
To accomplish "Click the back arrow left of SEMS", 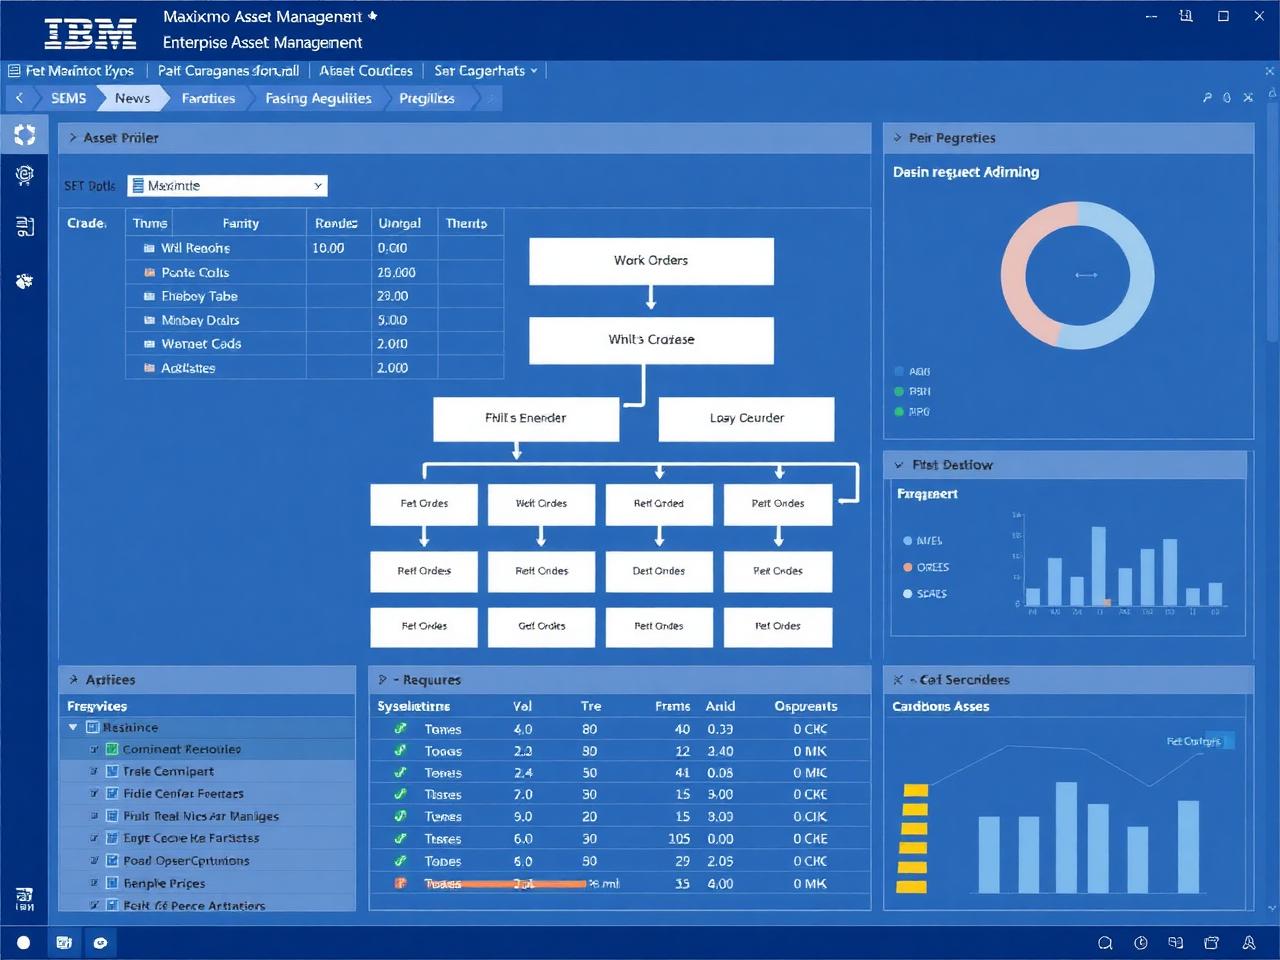I will point(19,98).
